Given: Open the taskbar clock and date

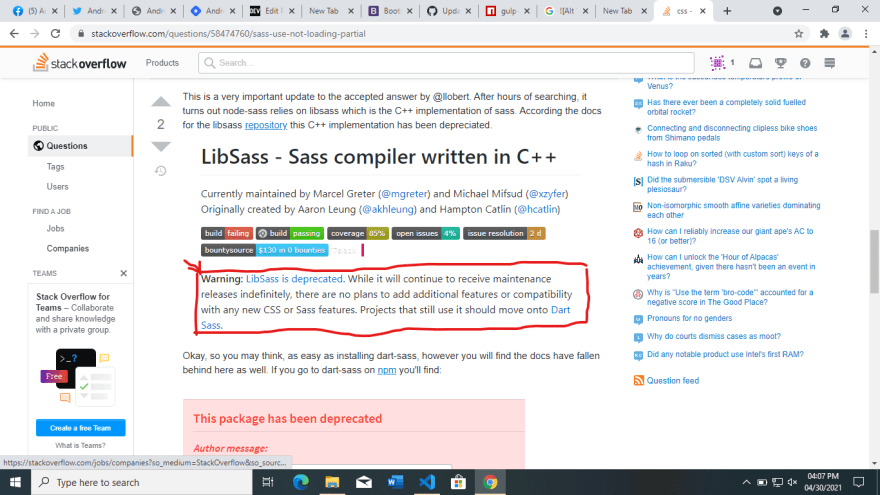Looking at the screenshot, I should (x=823, y=482).
